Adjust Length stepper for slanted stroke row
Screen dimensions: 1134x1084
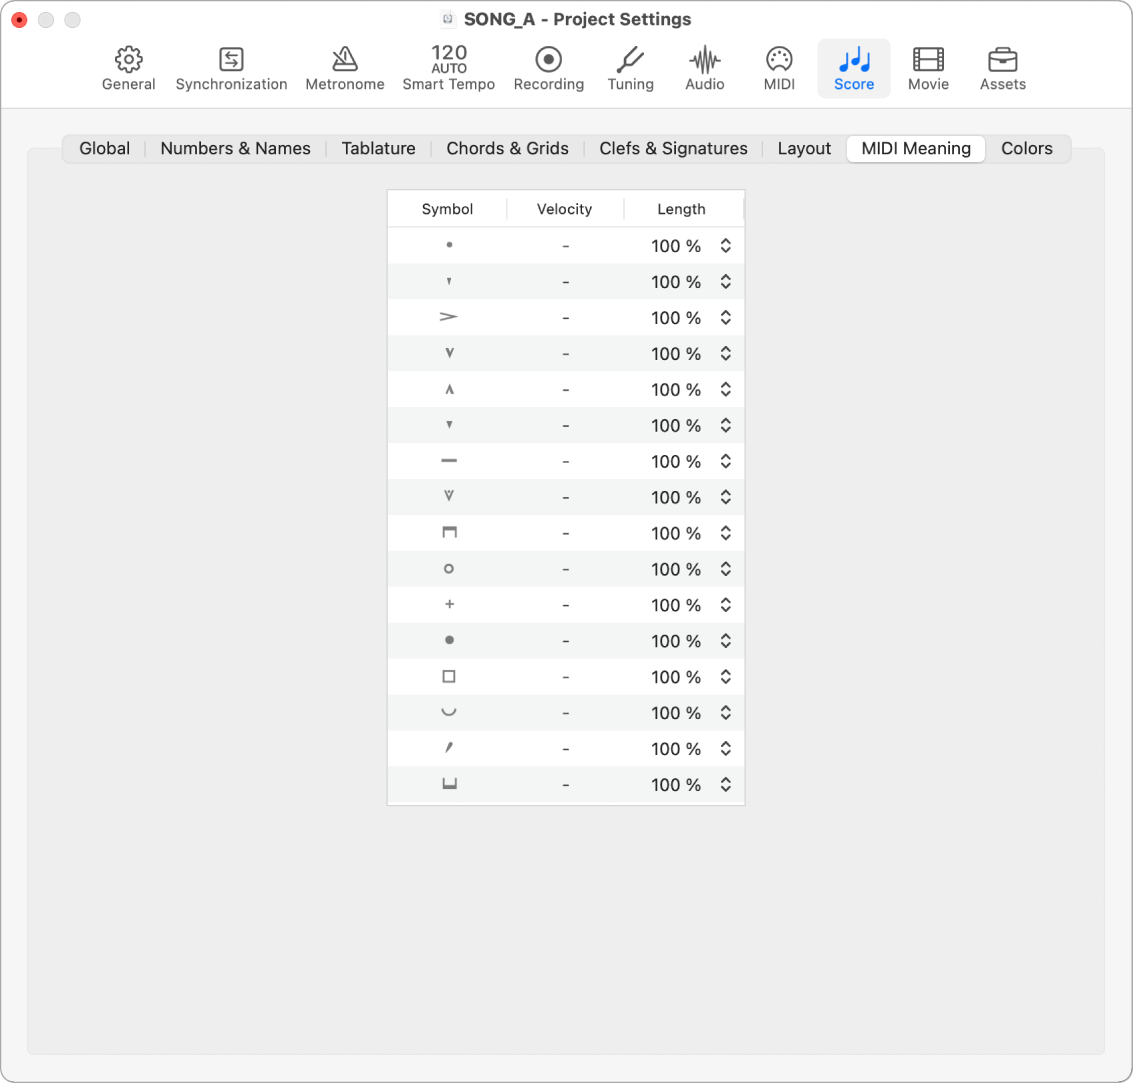tap(725, 748)
